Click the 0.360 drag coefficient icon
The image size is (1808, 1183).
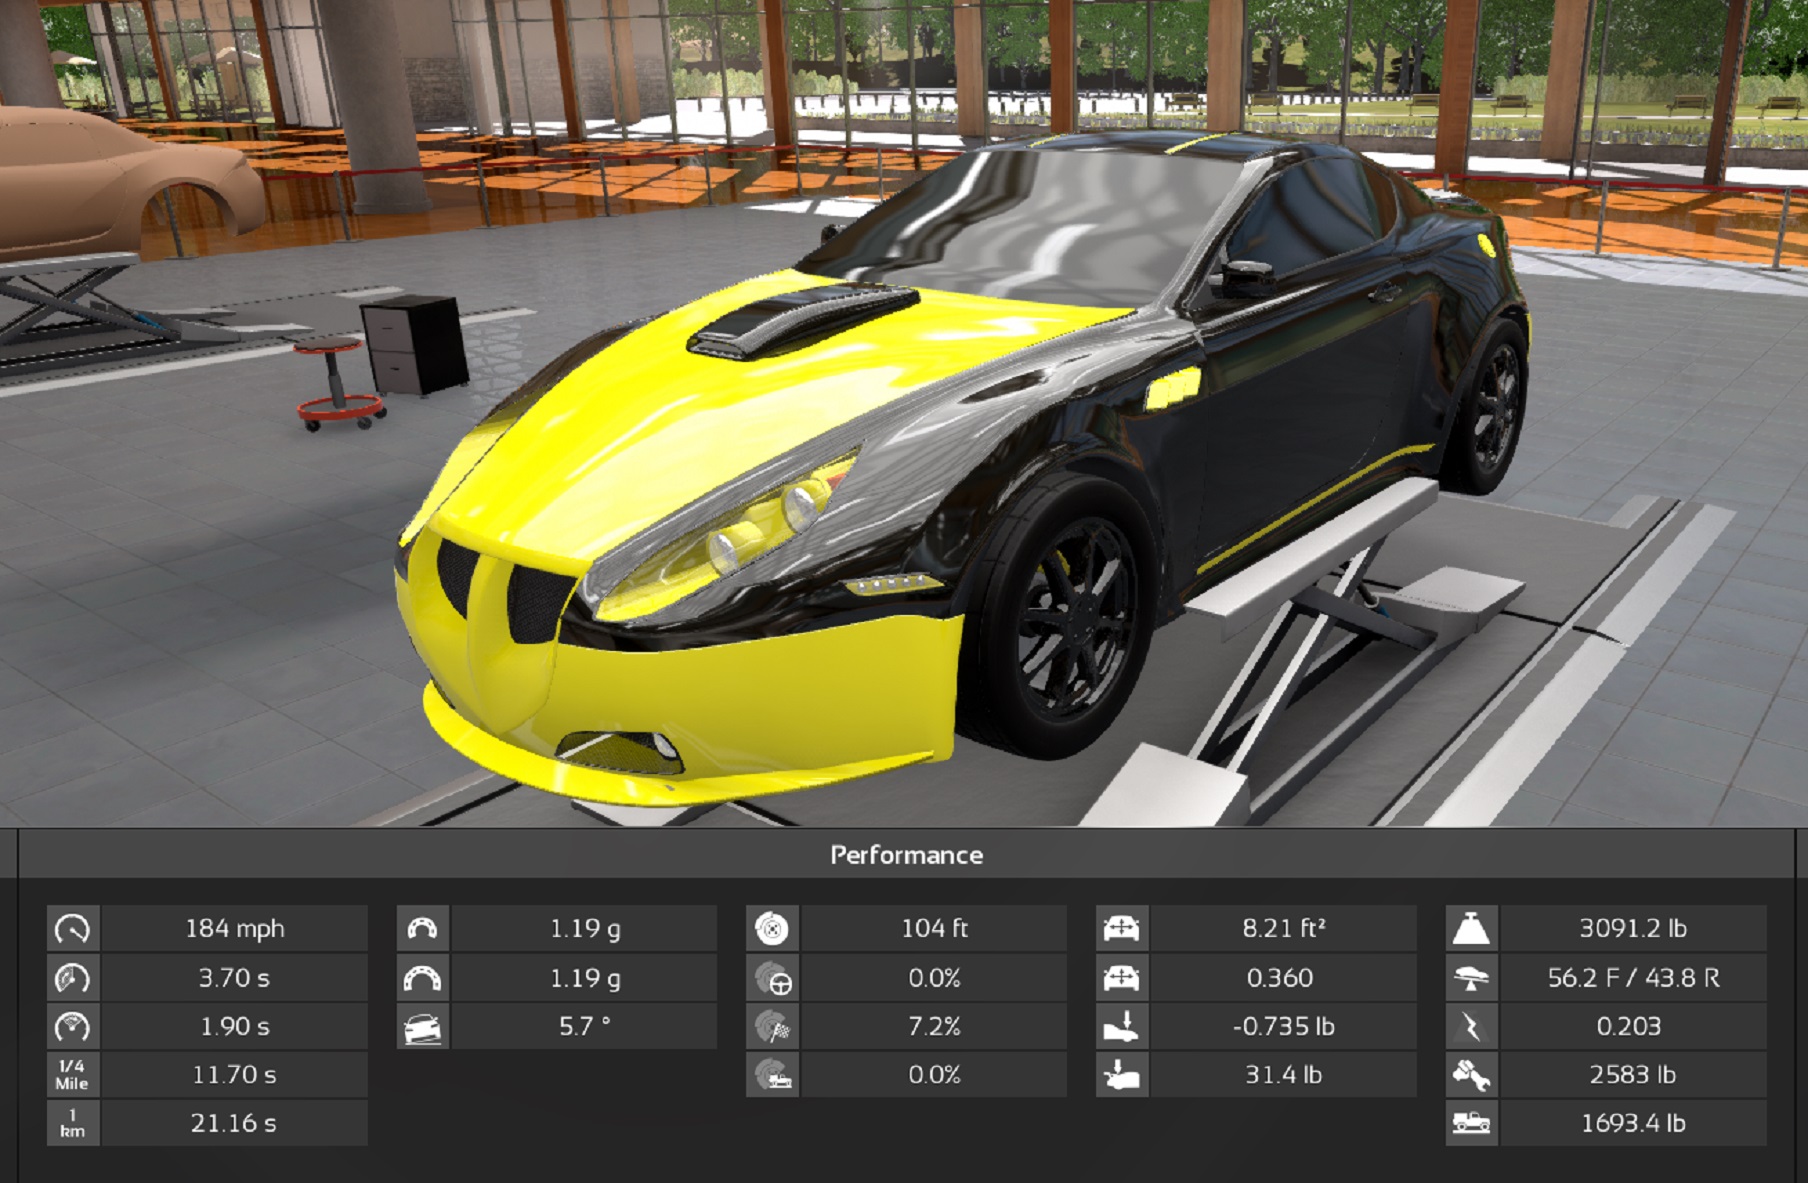tap(1122, 978)
